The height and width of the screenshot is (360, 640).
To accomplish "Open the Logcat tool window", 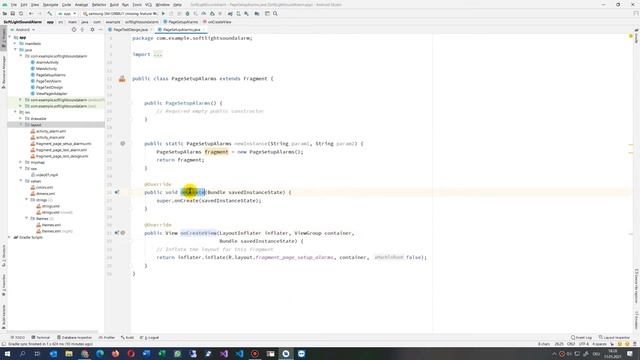I will click(x=150, y=338).
